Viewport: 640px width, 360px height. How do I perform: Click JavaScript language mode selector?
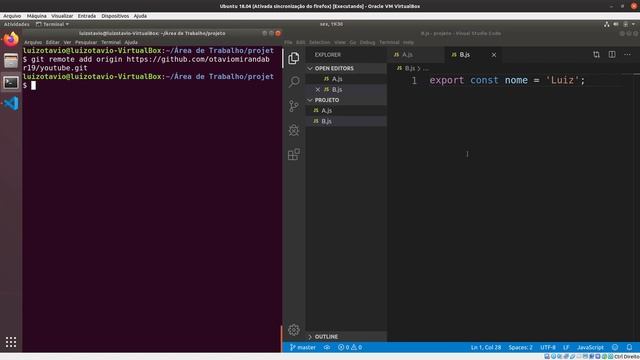pyautogui.click(x=590, y=347)
